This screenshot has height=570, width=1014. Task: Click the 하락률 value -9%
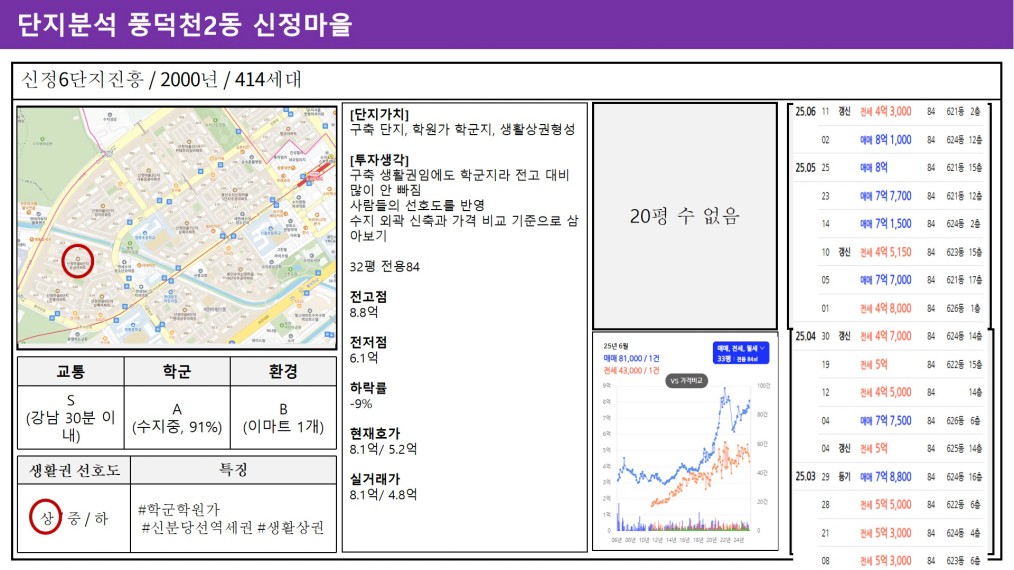point(361,404)
